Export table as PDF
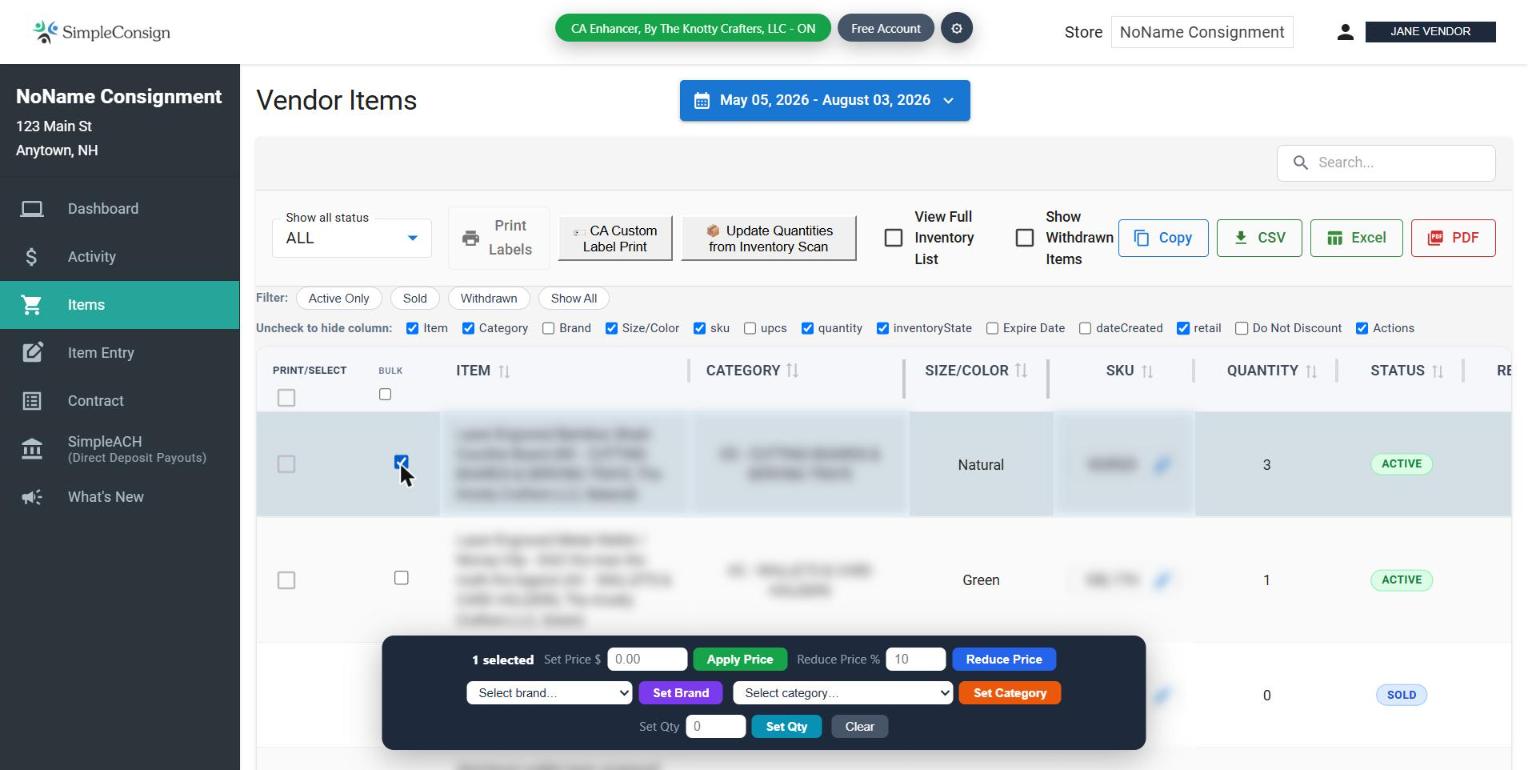The width and height of the screenshot is (1536, 770). (x=1453, y=238)
